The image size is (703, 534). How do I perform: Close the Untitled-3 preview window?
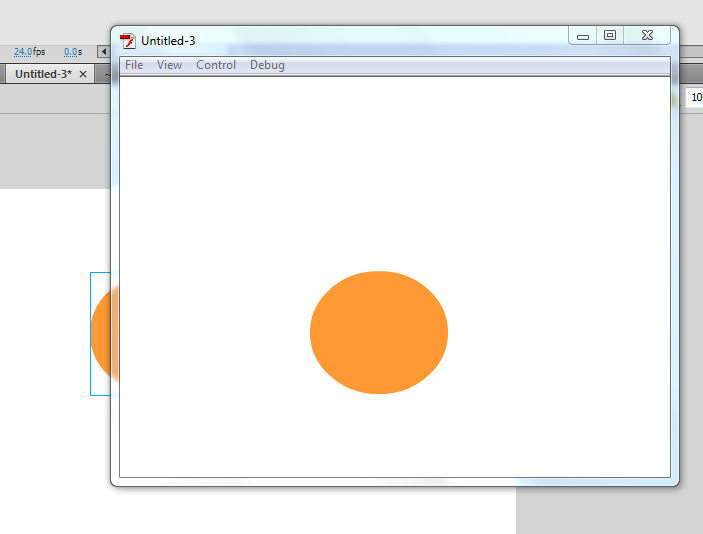[647, 35]
